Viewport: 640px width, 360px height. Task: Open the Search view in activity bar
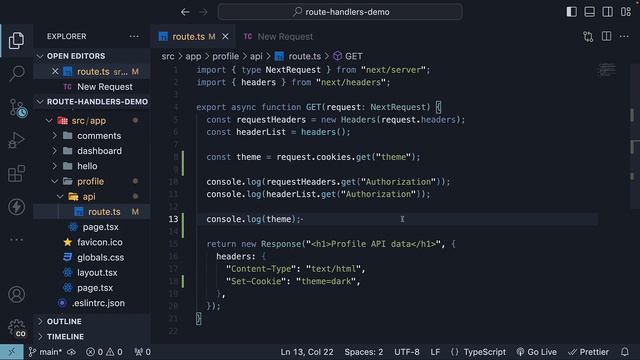[16, 73]
